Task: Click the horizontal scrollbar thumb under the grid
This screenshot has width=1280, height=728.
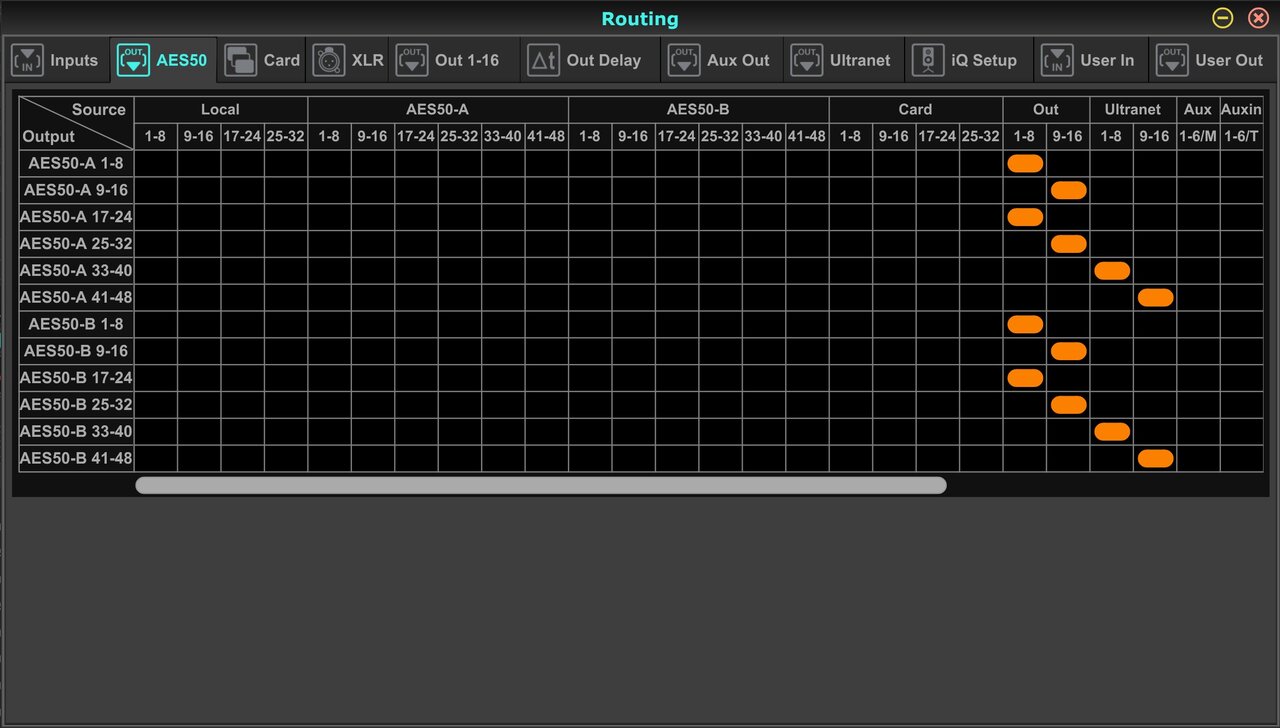Action: coord(541,485)
